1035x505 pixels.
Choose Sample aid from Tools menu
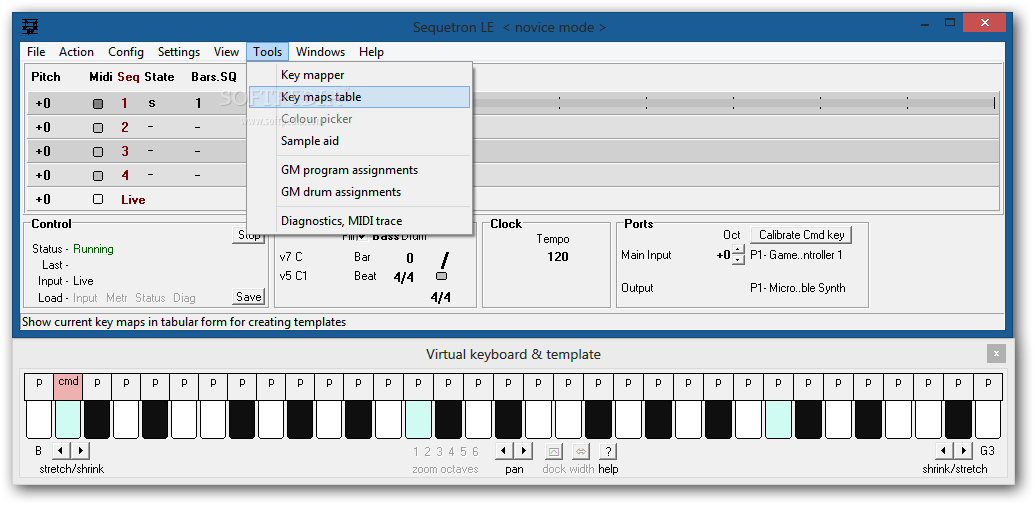[360, 141]
